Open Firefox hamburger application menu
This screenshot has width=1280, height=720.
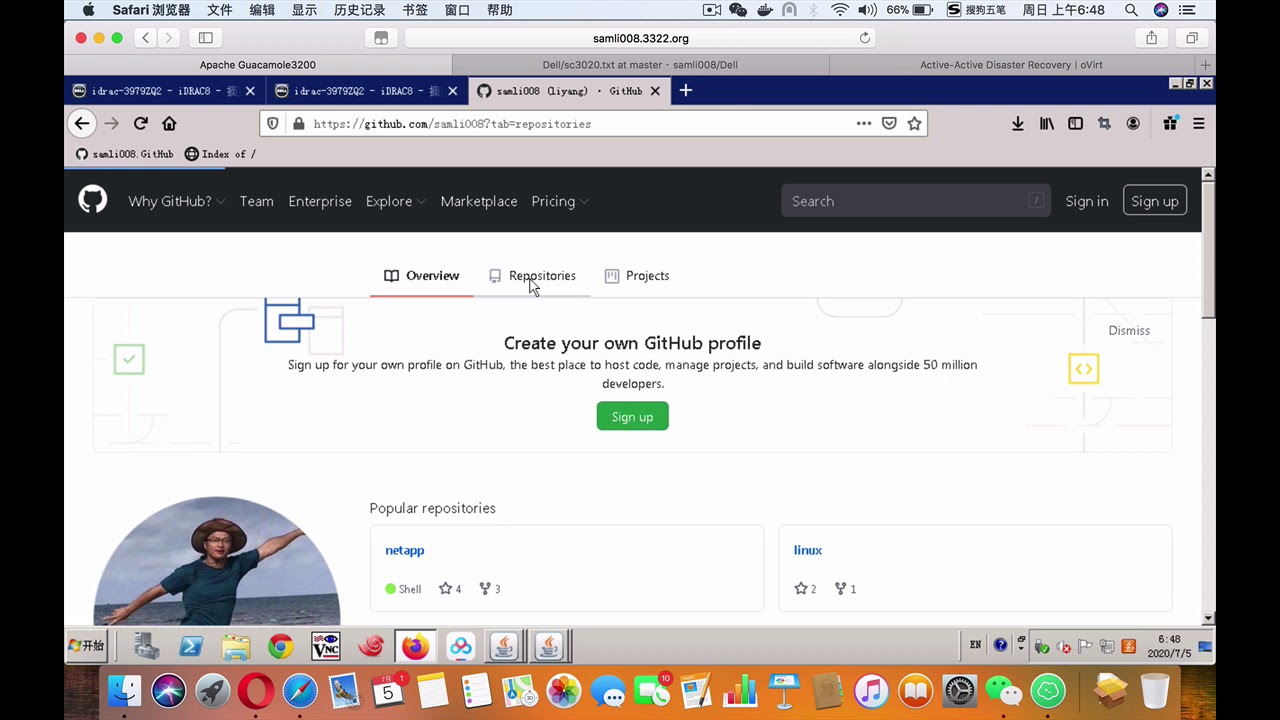(1199, 123)
